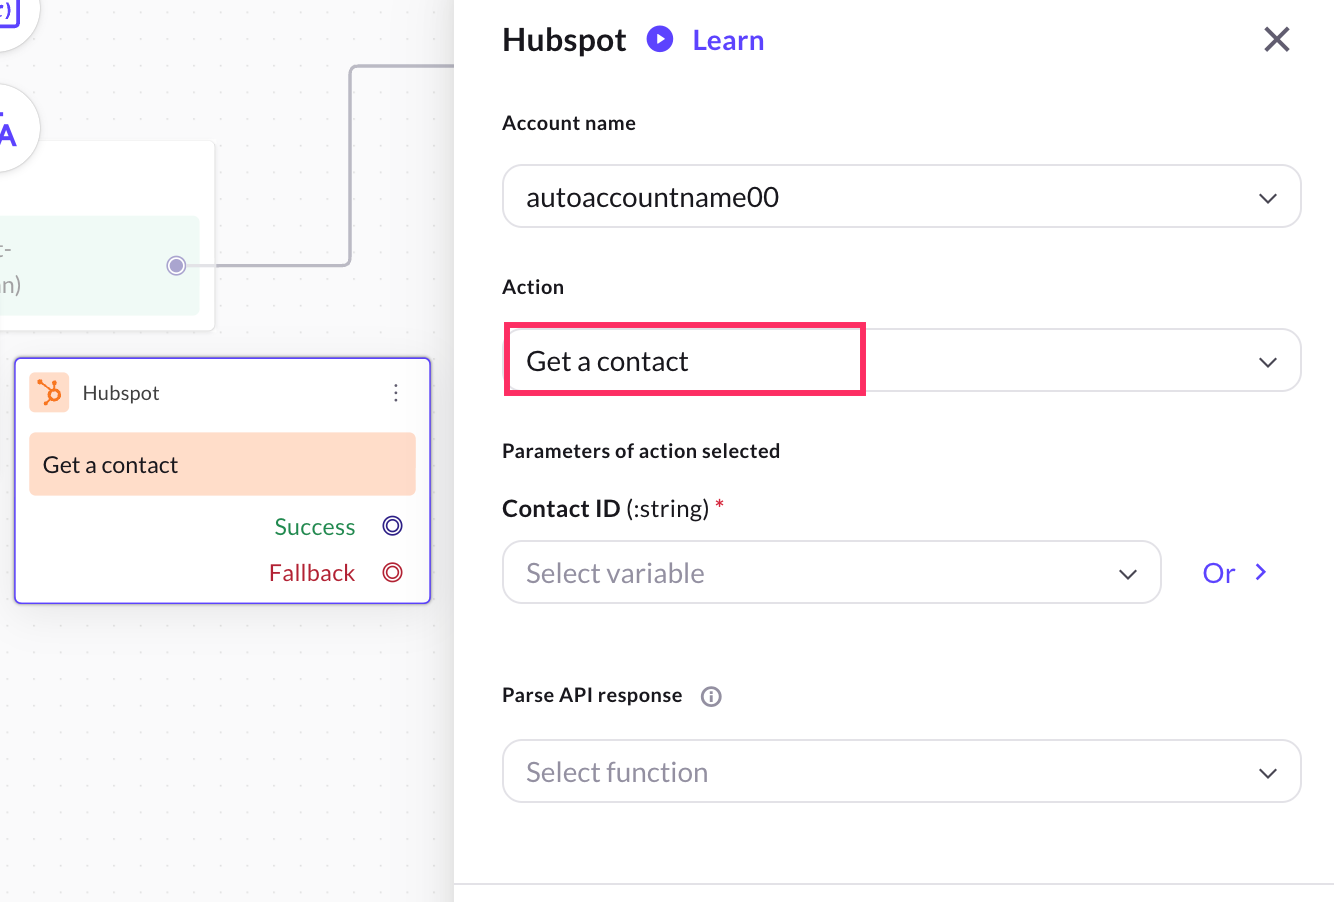Click the Learn play video icon

(660, 40)
